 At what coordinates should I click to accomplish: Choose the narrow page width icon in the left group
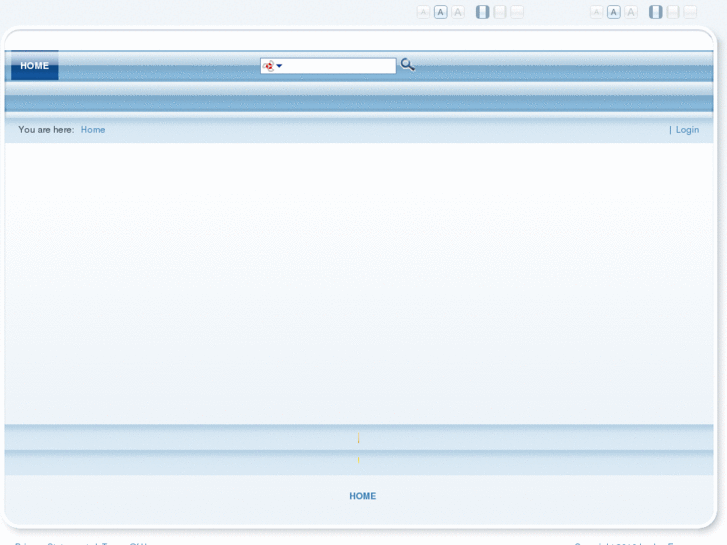point(483,12)
